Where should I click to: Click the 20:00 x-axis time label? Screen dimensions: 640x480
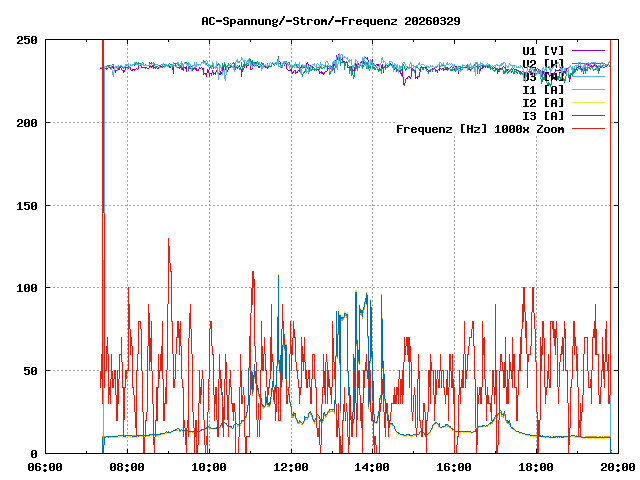pyautogui.click(x=617, y=466)
